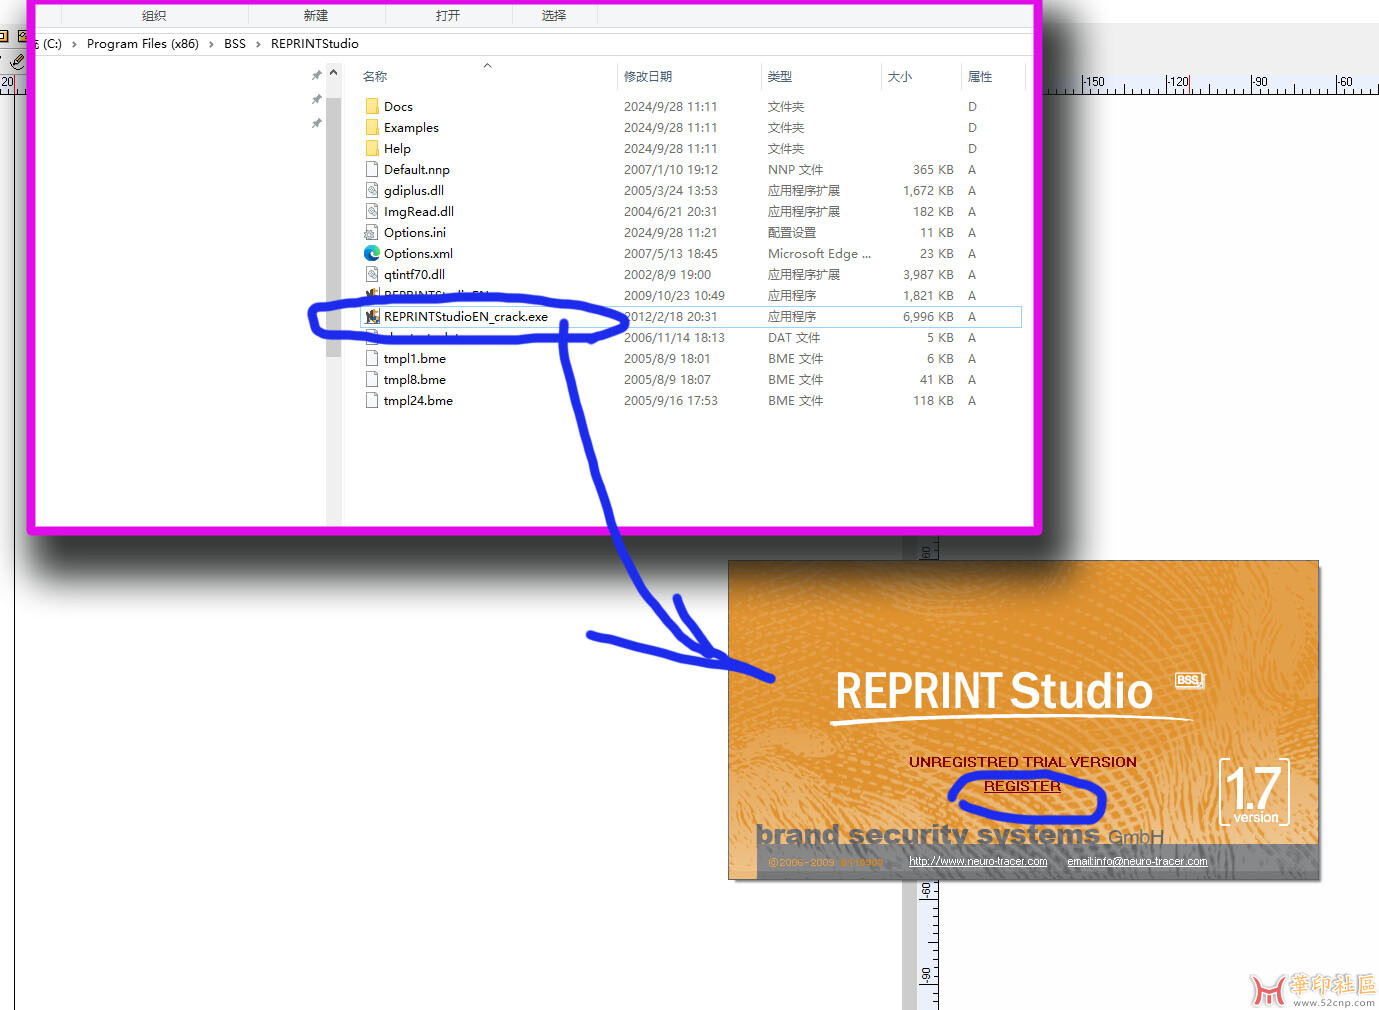This screenshot has height=1010, width=1379.
Task: Sort files by 修改日期 column
Action: pyautogui.click(x=648, y=76)
